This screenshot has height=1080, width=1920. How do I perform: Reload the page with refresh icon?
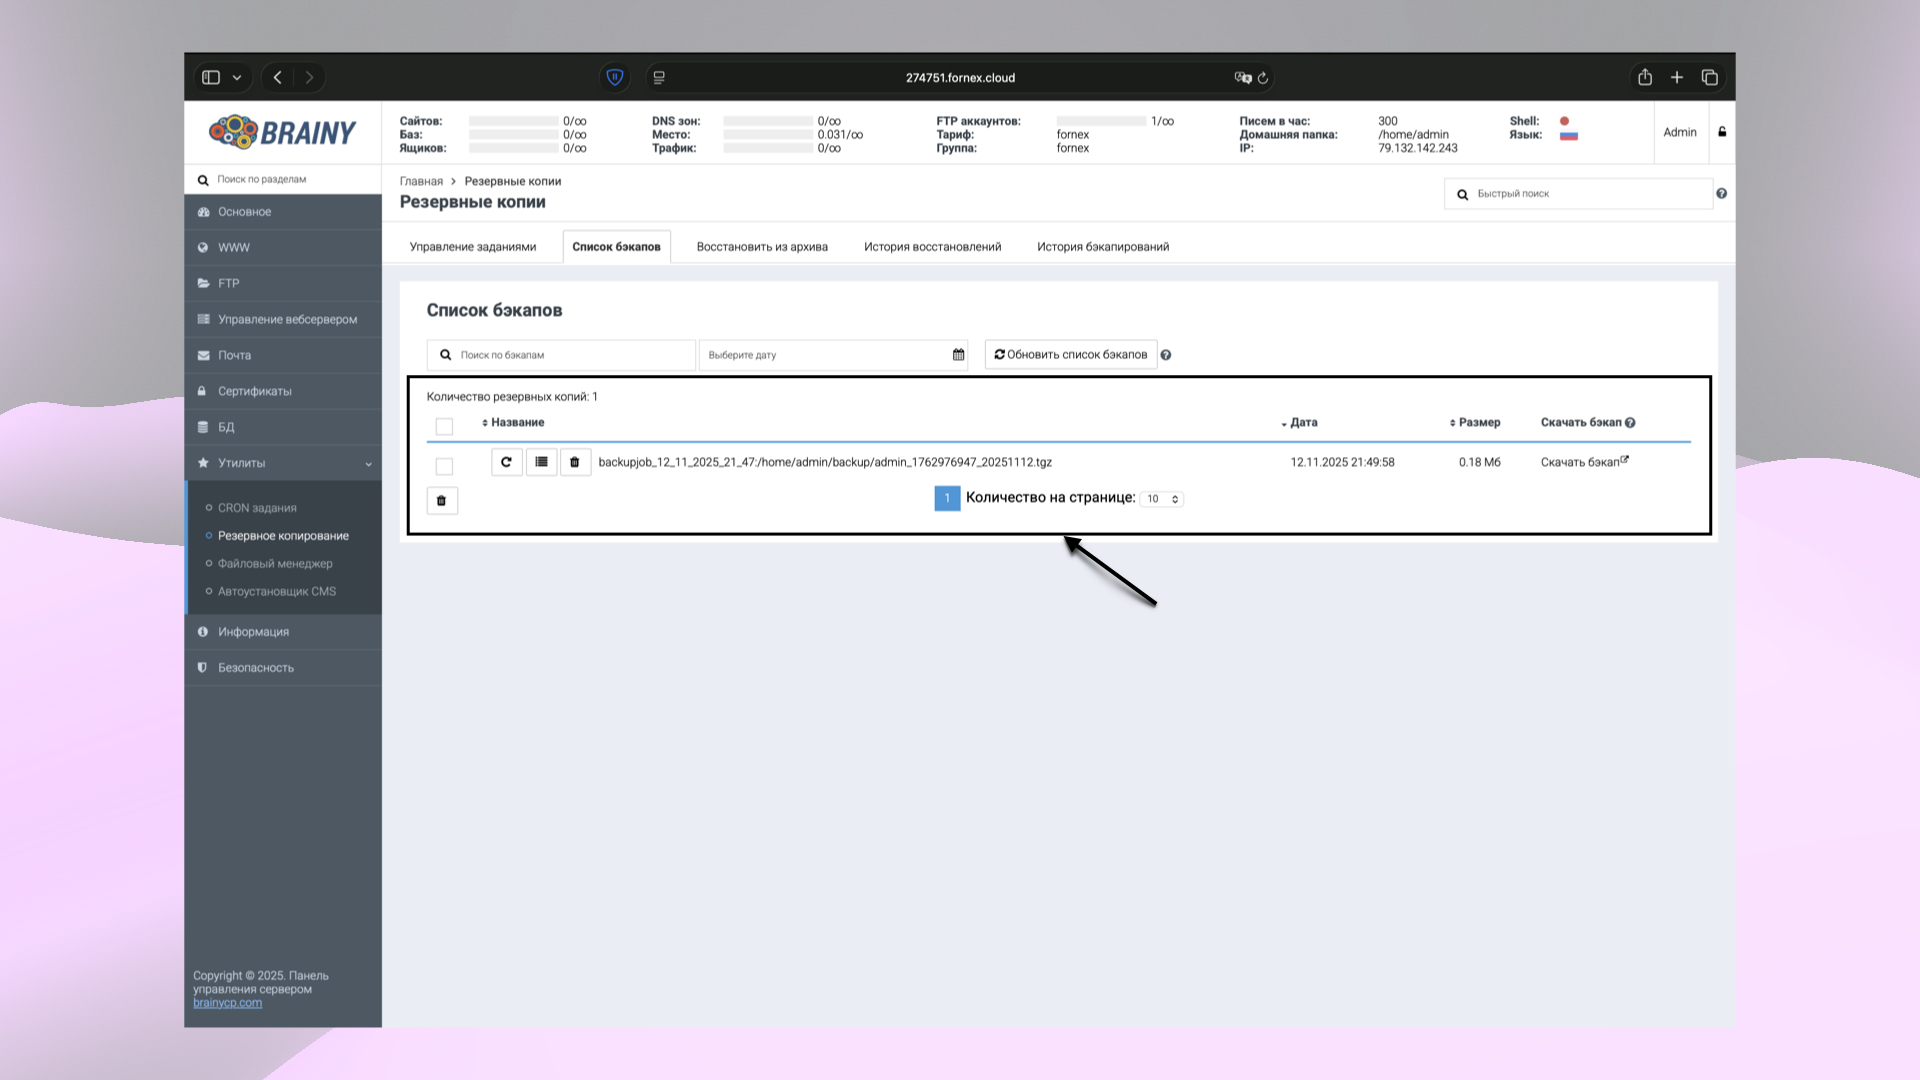click(1263, 77)
